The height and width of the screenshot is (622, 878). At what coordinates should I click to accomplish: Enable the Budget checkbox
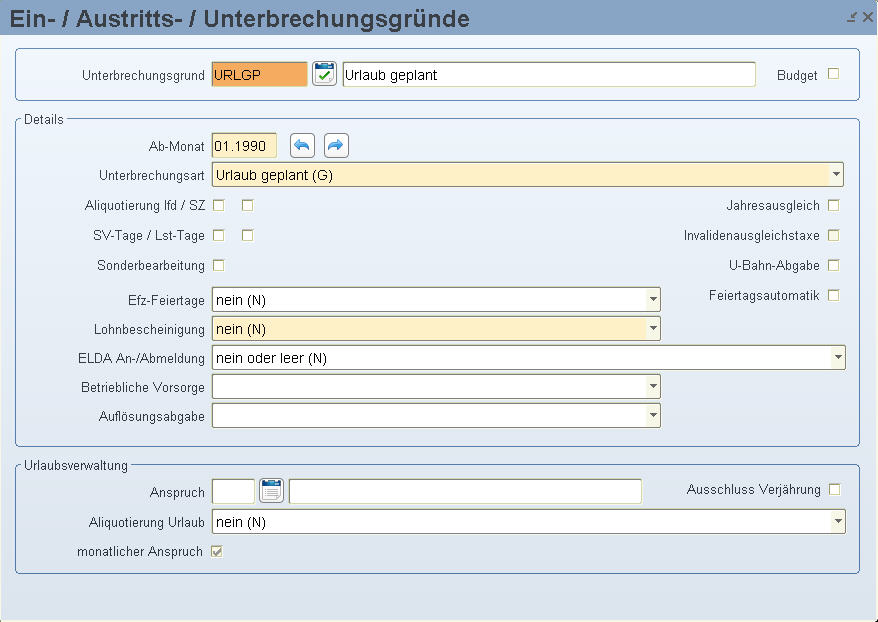(834, 74)
